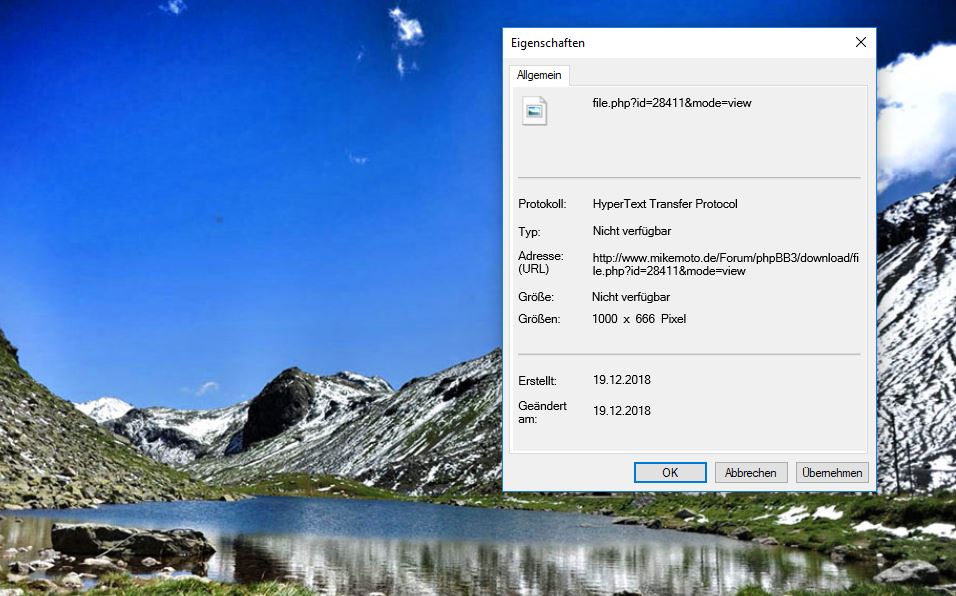Select the Größe value Nicht verfügbar
The image size is (956, 596).
[631, 297]
